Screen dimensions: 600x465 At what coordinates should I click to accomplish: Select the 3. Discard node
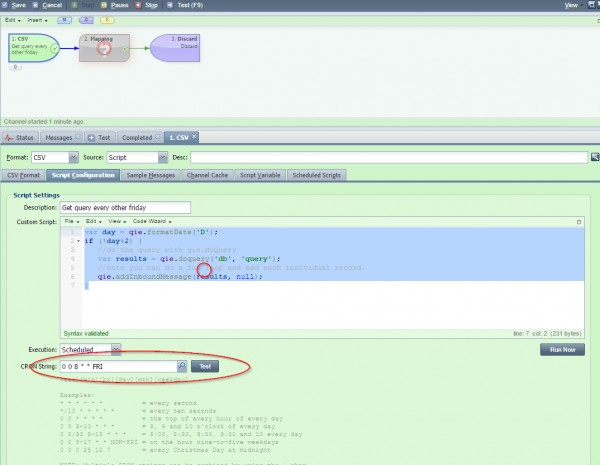tap(175, 48)
